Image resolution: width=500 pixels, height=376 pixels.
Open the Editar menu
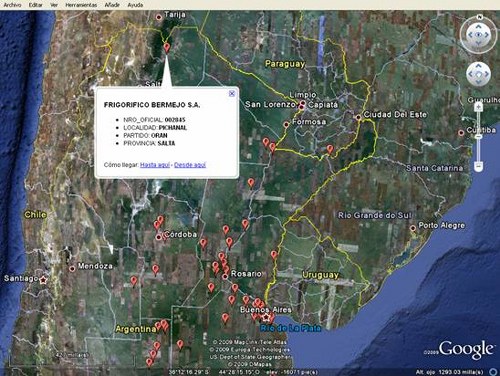(35, 5)
